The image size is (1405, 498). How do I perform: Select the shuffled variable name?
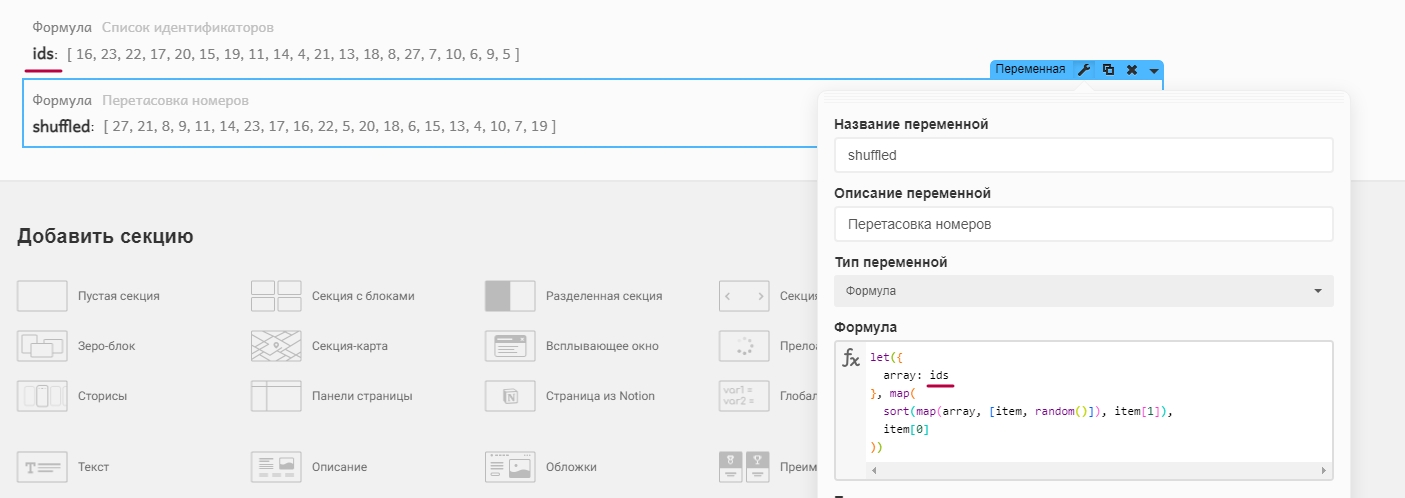point(62,126)
